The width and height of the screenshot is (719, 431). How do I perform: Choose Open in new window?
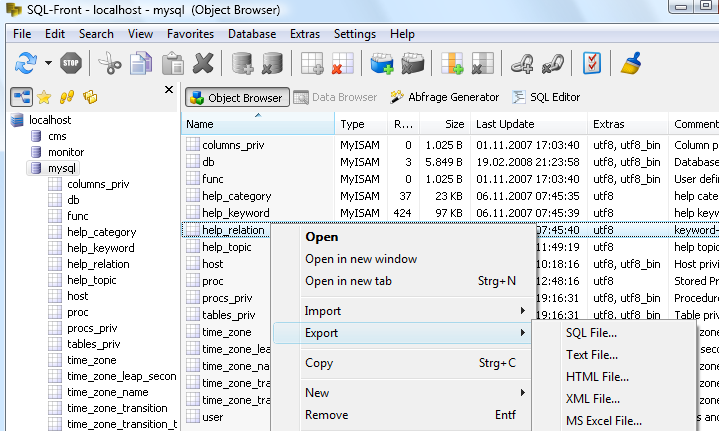click(361, 259)
